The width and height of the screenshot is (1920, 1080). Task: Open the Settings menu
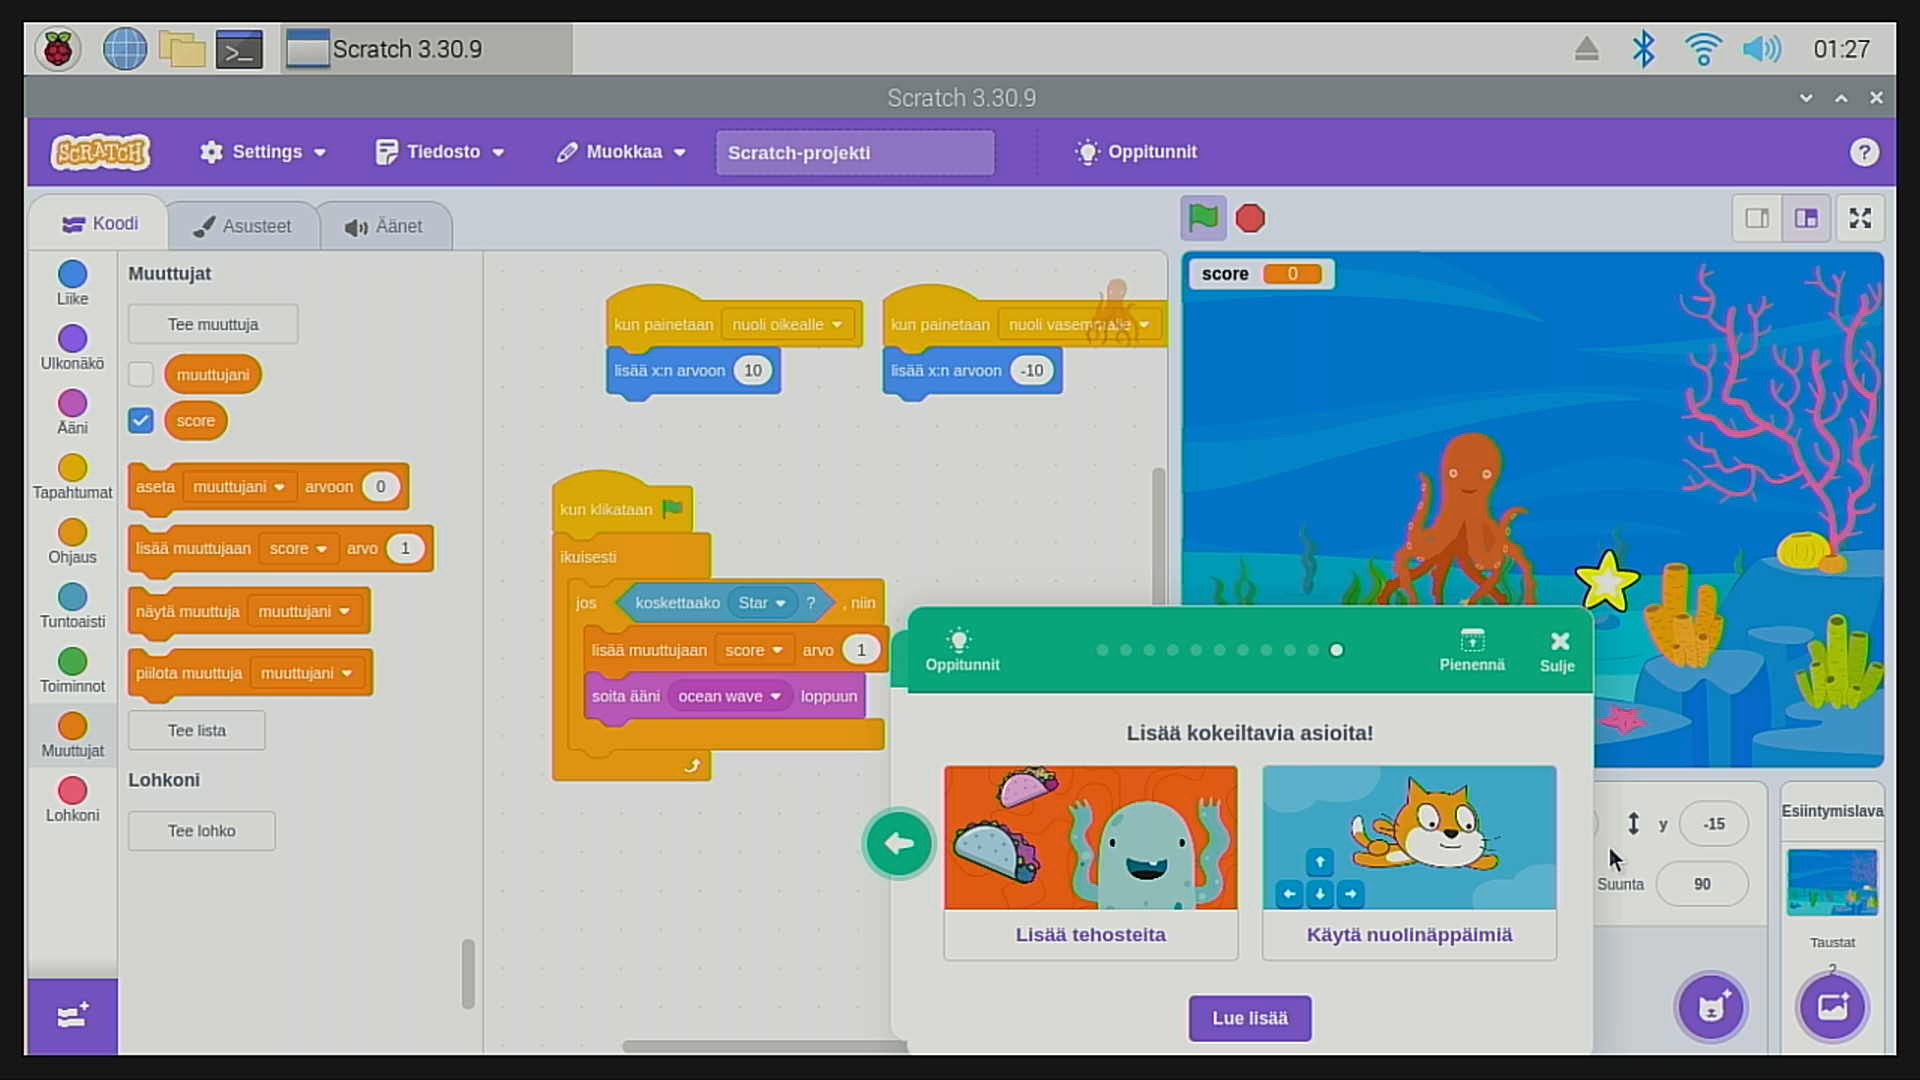pyautogui.click(x=263, y=152)
